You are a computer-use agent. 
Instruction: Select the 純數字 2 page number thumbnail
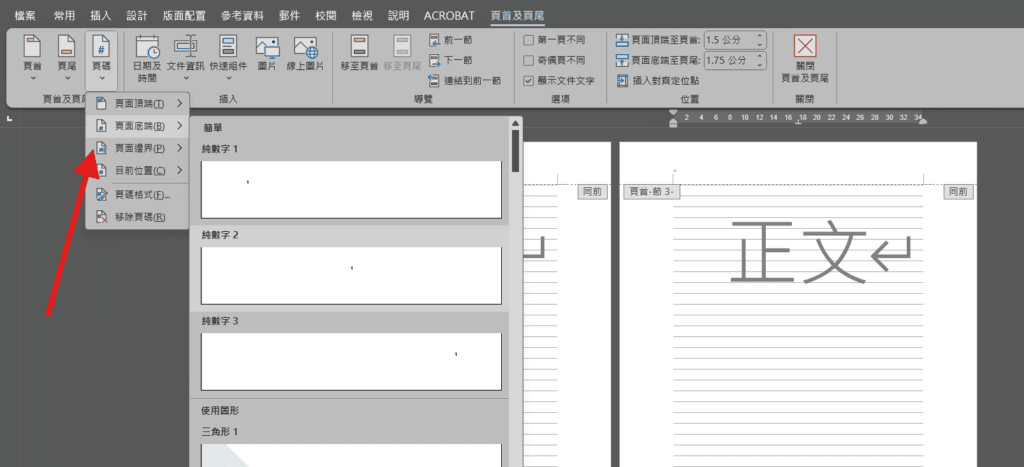coord(351,275)
